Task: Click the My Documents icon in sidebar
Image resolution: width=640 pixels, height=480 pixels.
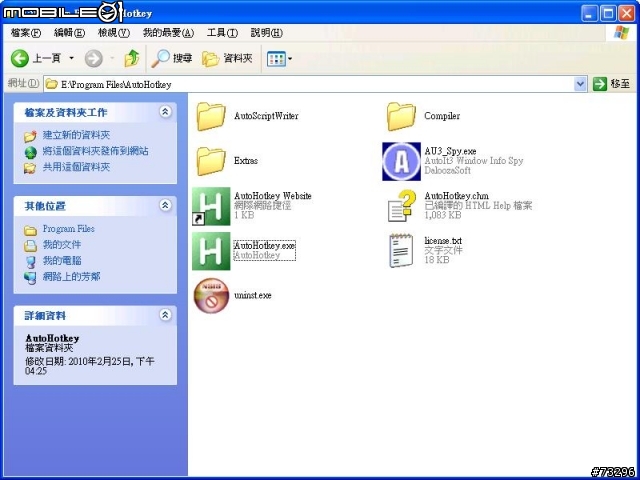Action: pyautogui.click(x=30, y=246)
